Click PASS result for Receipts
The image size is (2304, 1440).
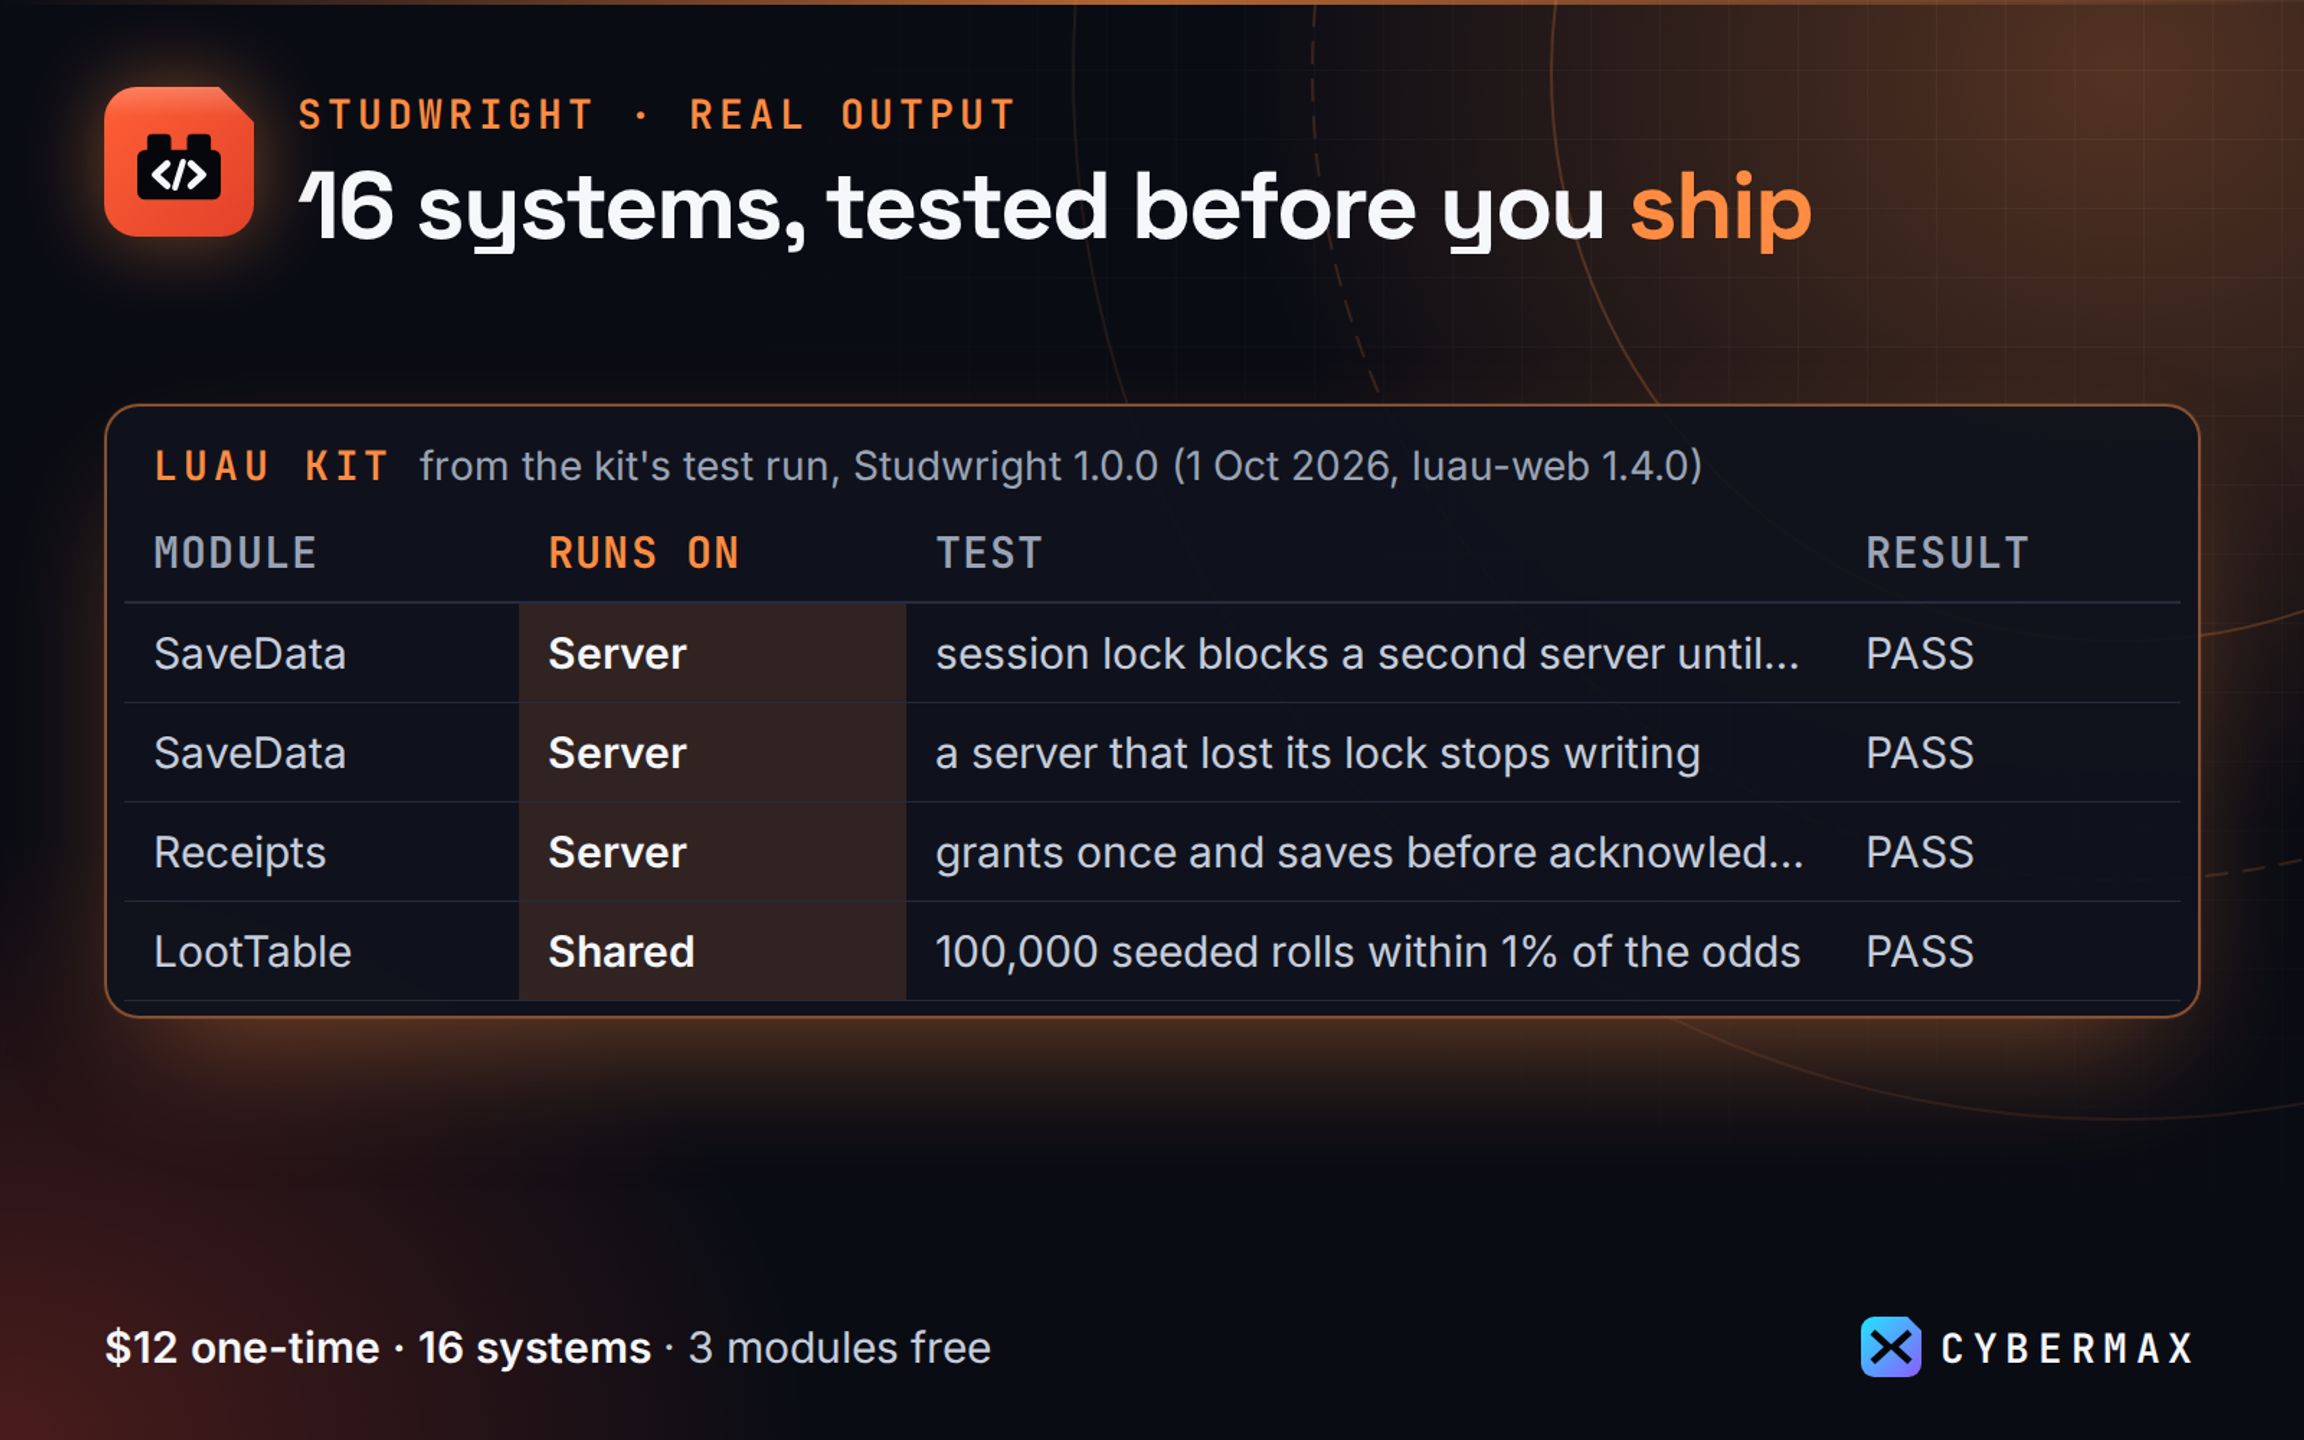pyautogui.click(x=1920, y=852)
